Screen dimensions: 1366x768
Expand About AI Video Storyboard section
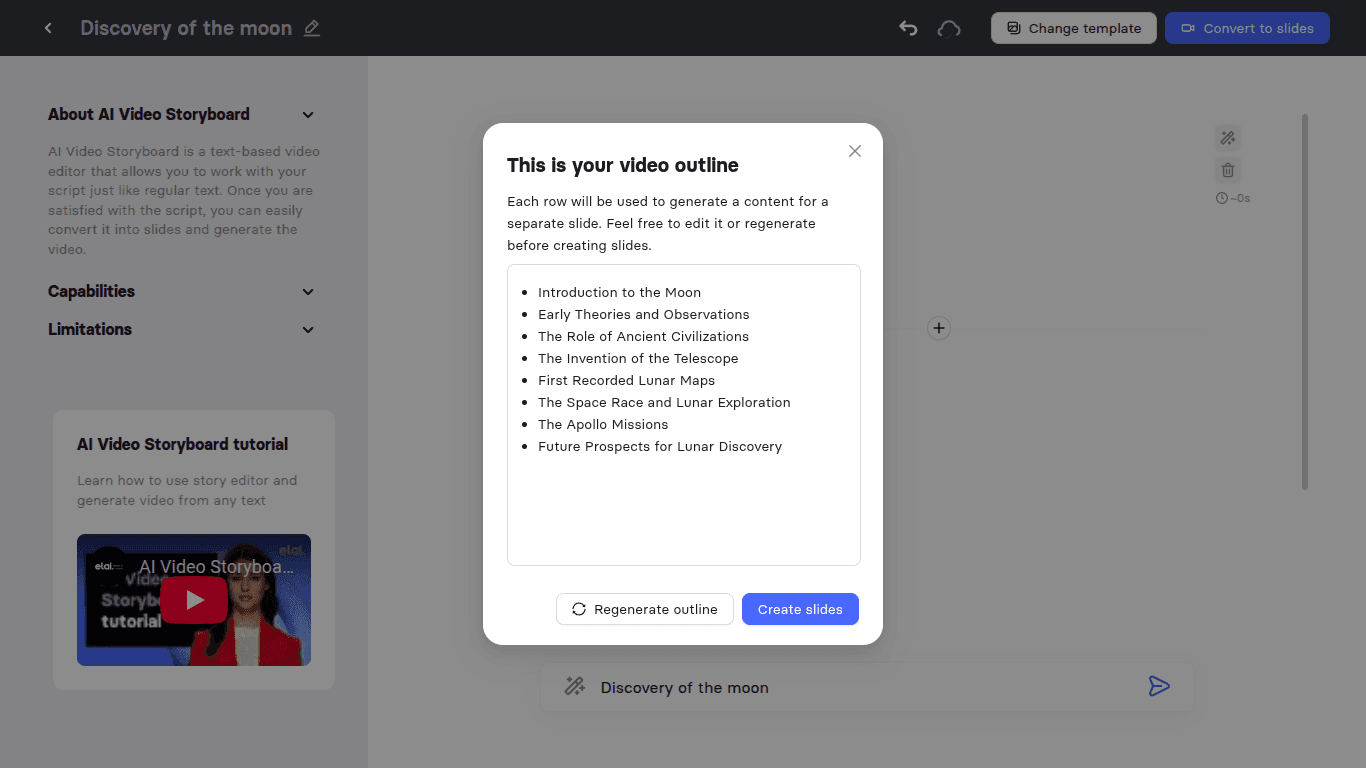coord(308,115)
